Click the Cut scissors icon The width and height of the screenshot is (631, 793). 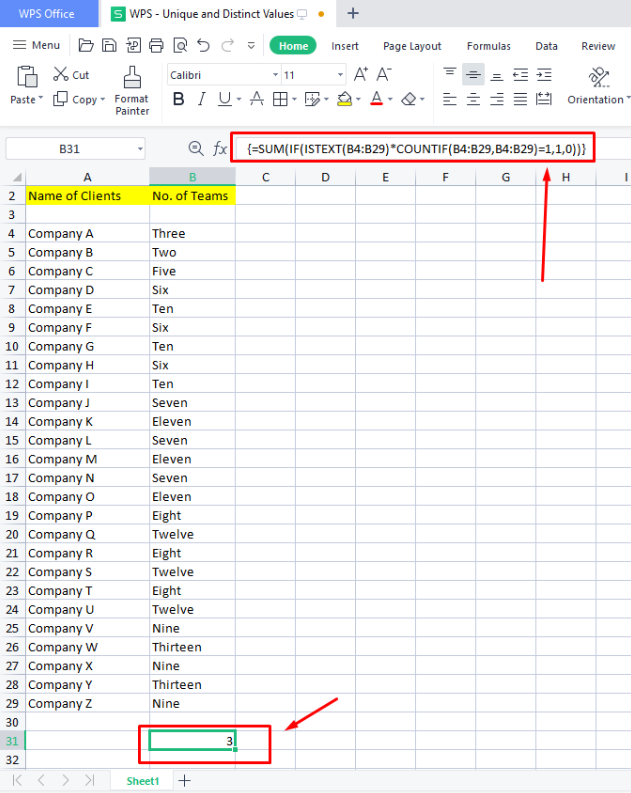pos(70,75)
